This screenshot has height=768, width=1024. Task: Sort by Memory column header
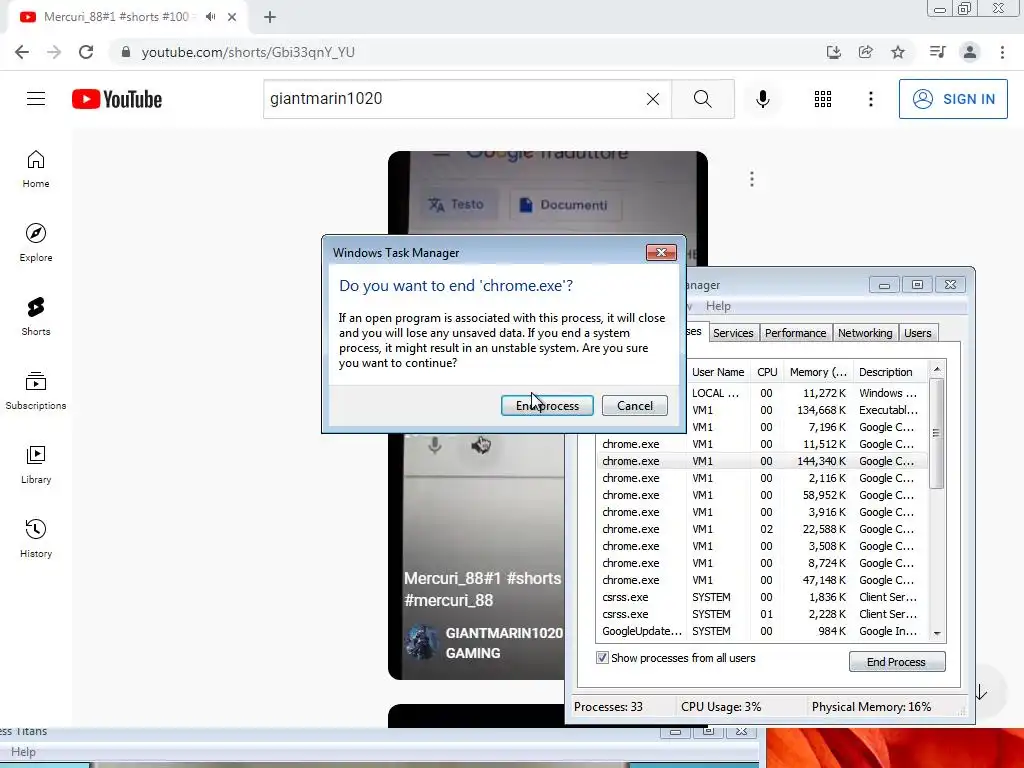[x=818, y=372]
